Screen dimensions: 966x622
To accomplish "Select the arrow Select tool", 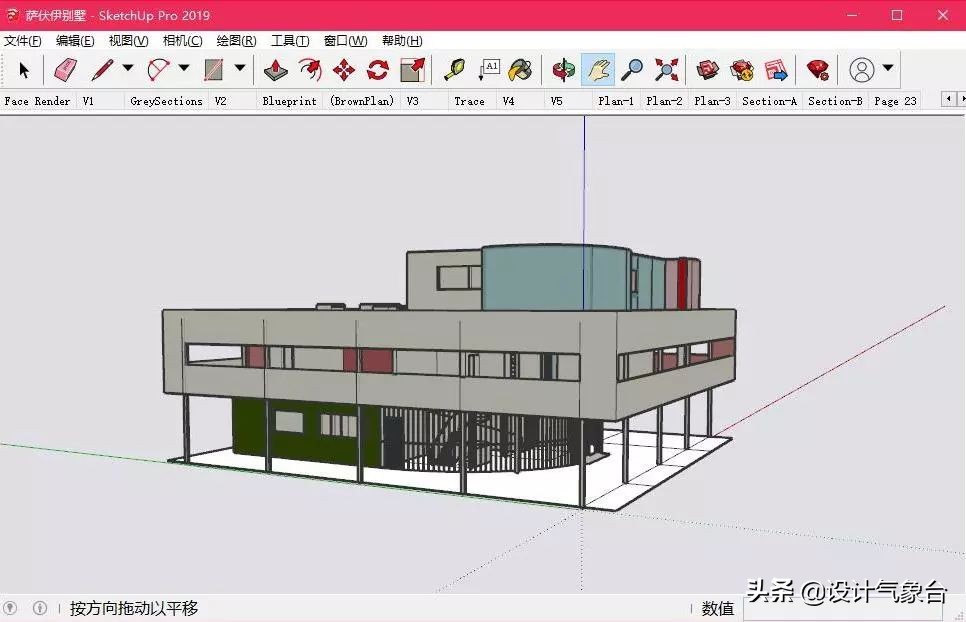I will click(24, 70).
